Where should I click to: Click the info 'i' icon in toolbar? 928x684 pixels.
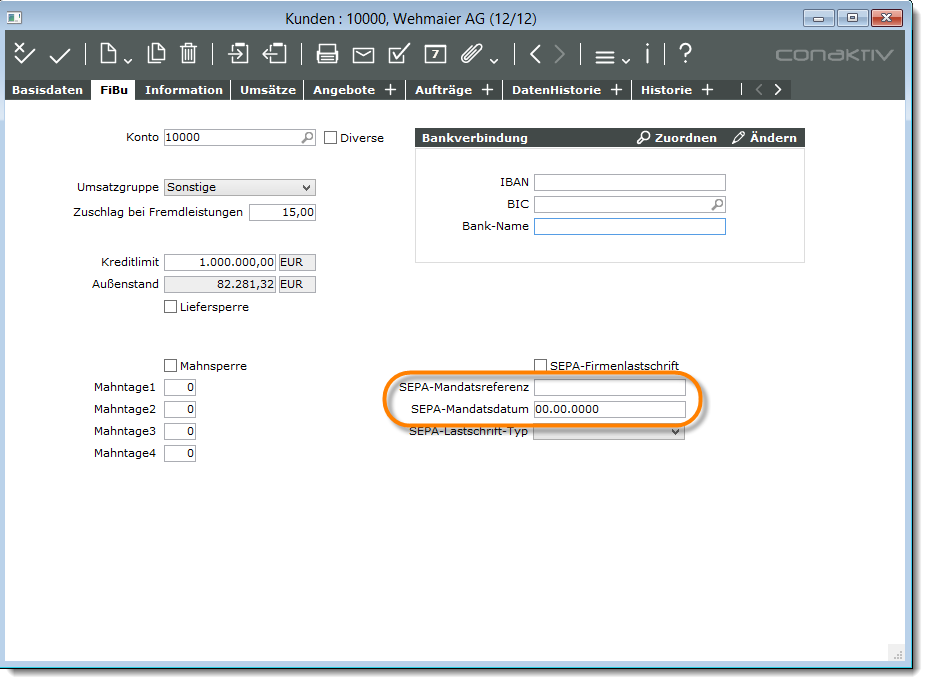click(648, 54)
